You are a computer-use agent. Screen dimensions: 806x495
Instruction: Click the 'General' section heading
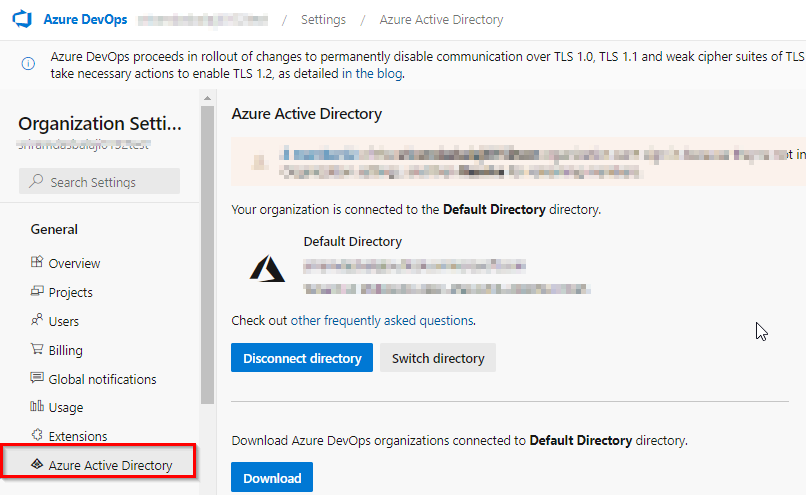click(x=54, y=229)
